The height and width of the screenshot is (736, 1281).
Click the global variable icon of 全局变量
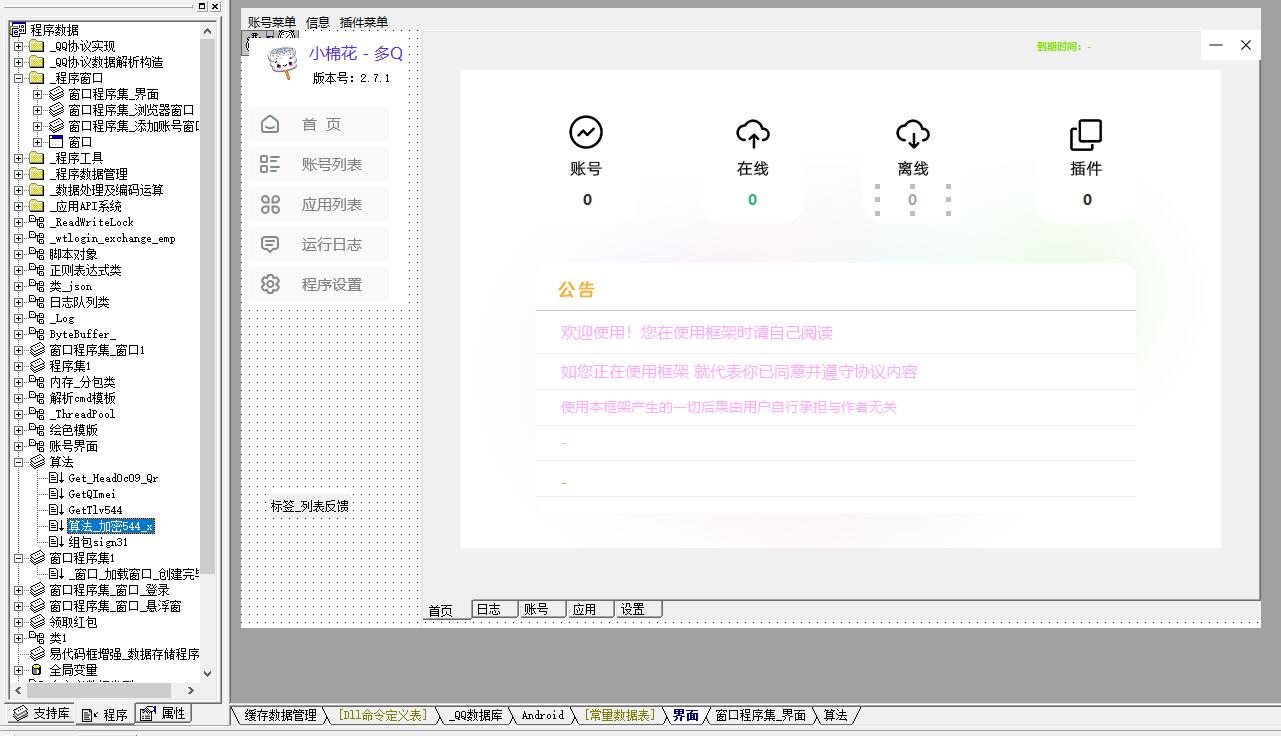37,670
